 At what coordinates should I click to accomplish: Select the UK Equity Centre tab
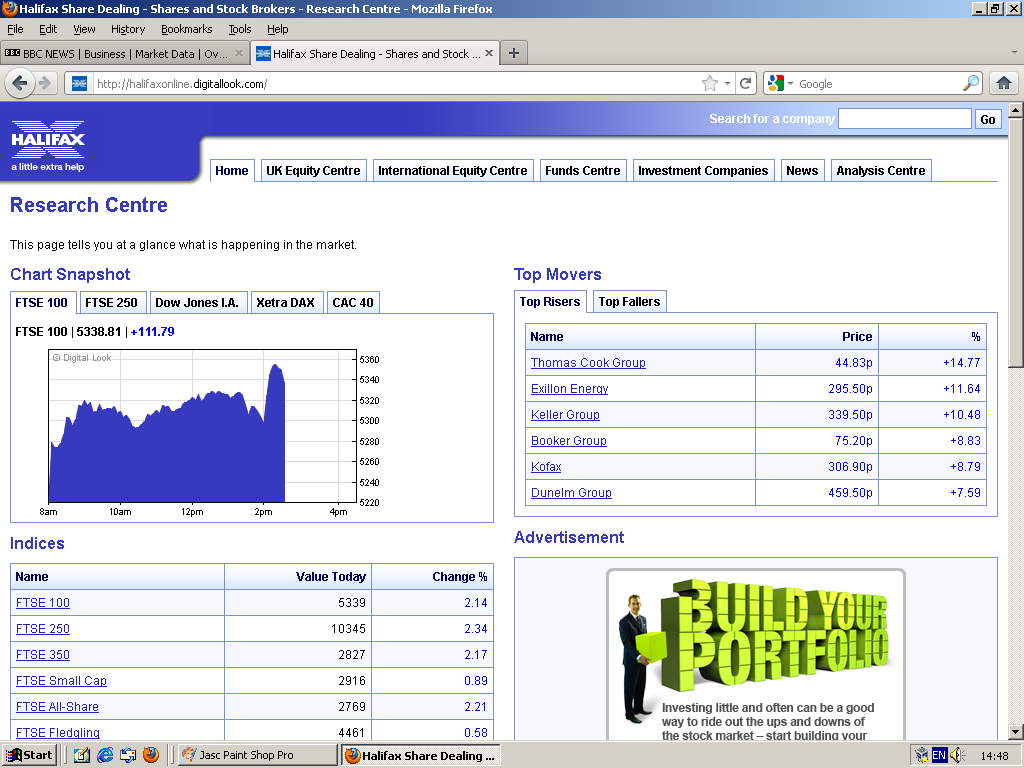[313, 170]
